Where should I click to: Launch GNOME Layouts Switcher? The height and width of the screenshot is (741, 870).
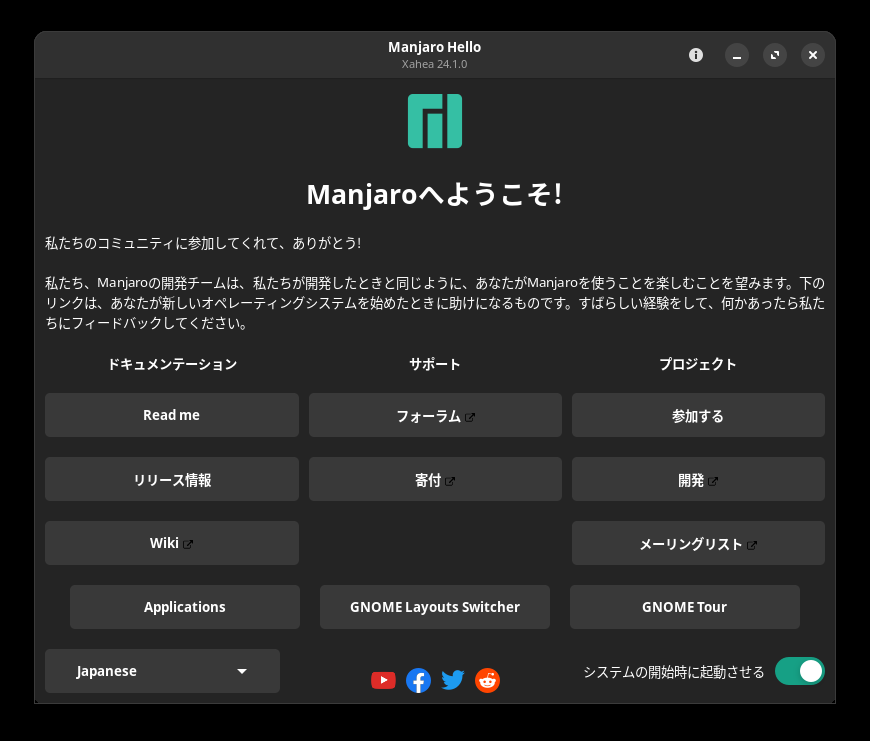[x=435, y=607]
